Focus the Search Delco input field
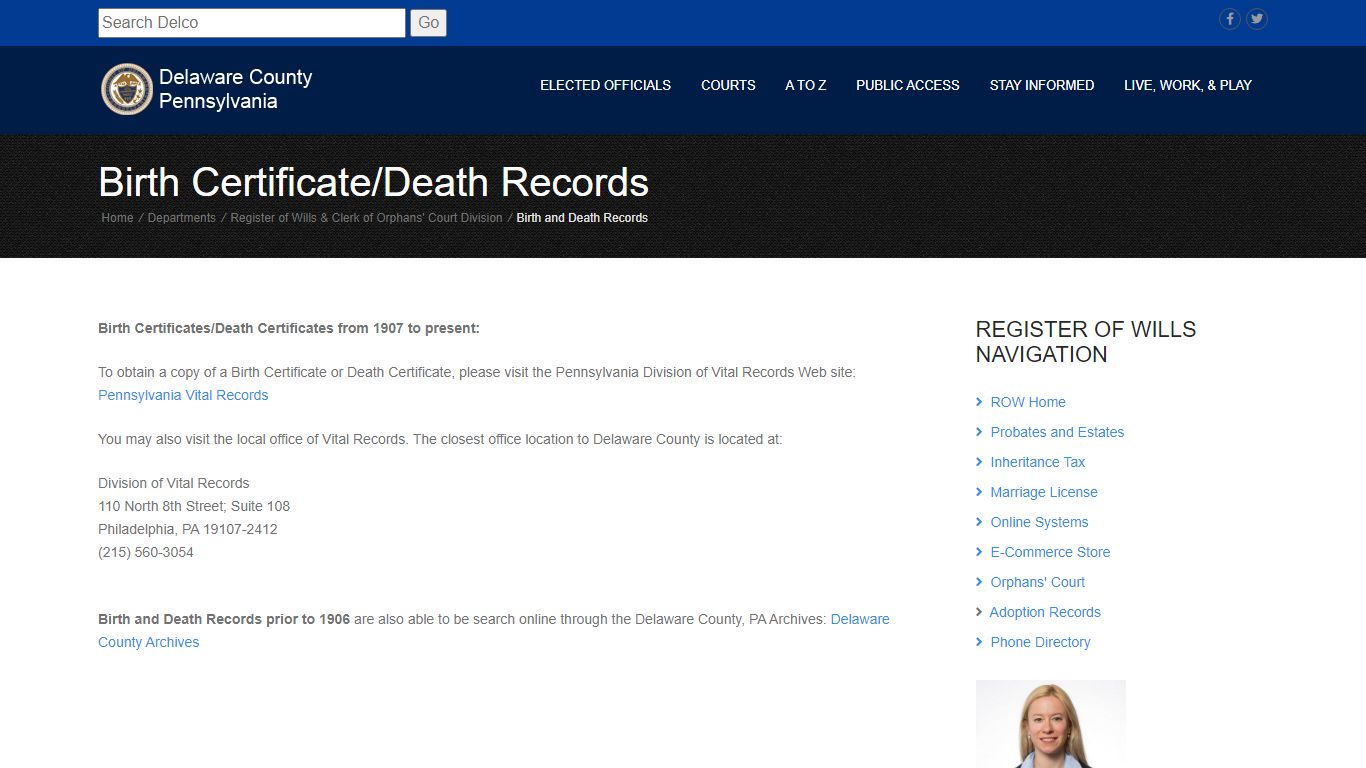 pos(251,23)
